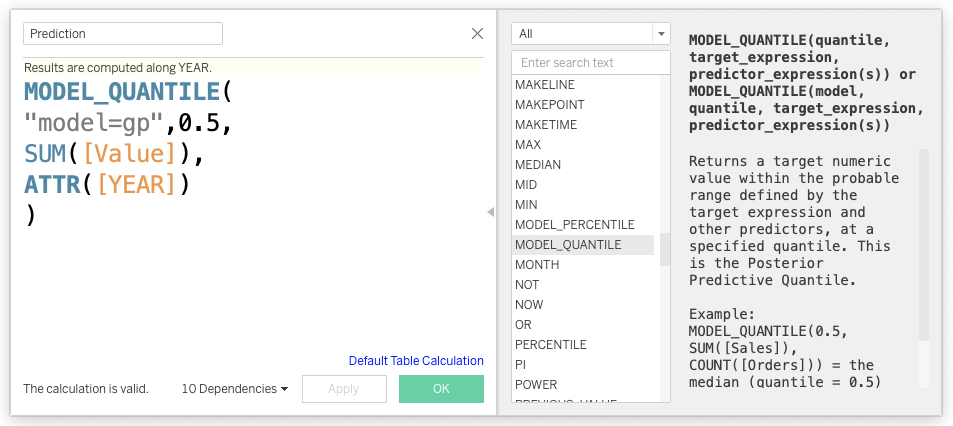Pick the MEDIAN function entry
Image resolution: width=953 pixels, height=426 pixels.
coord(538,165)
